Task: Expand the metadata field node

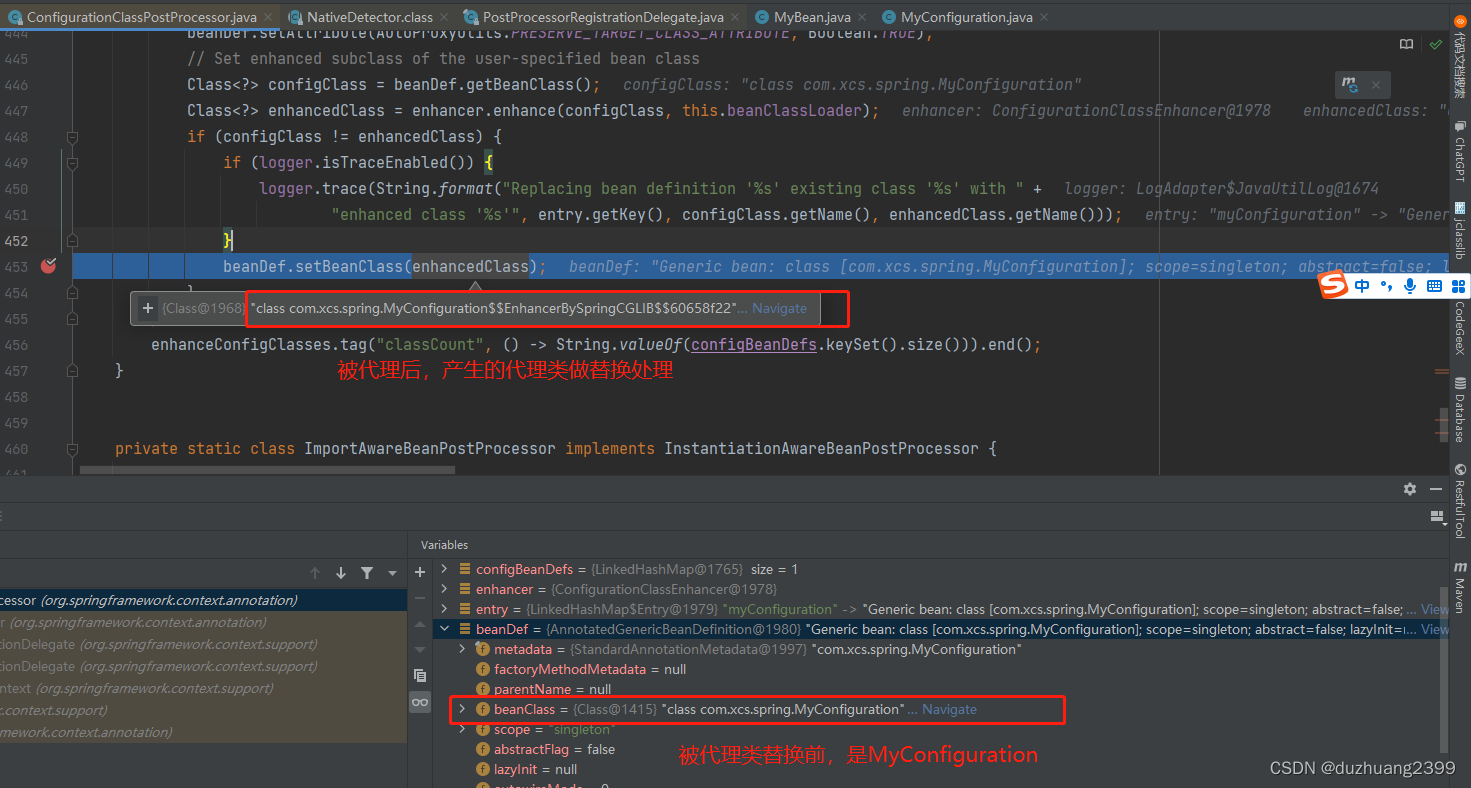Action: [462, 649]
